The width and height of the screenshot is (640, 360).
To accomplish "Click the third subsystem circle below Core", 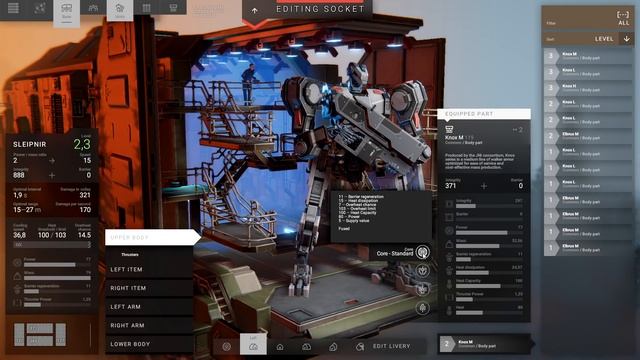I will pos(422,289).
